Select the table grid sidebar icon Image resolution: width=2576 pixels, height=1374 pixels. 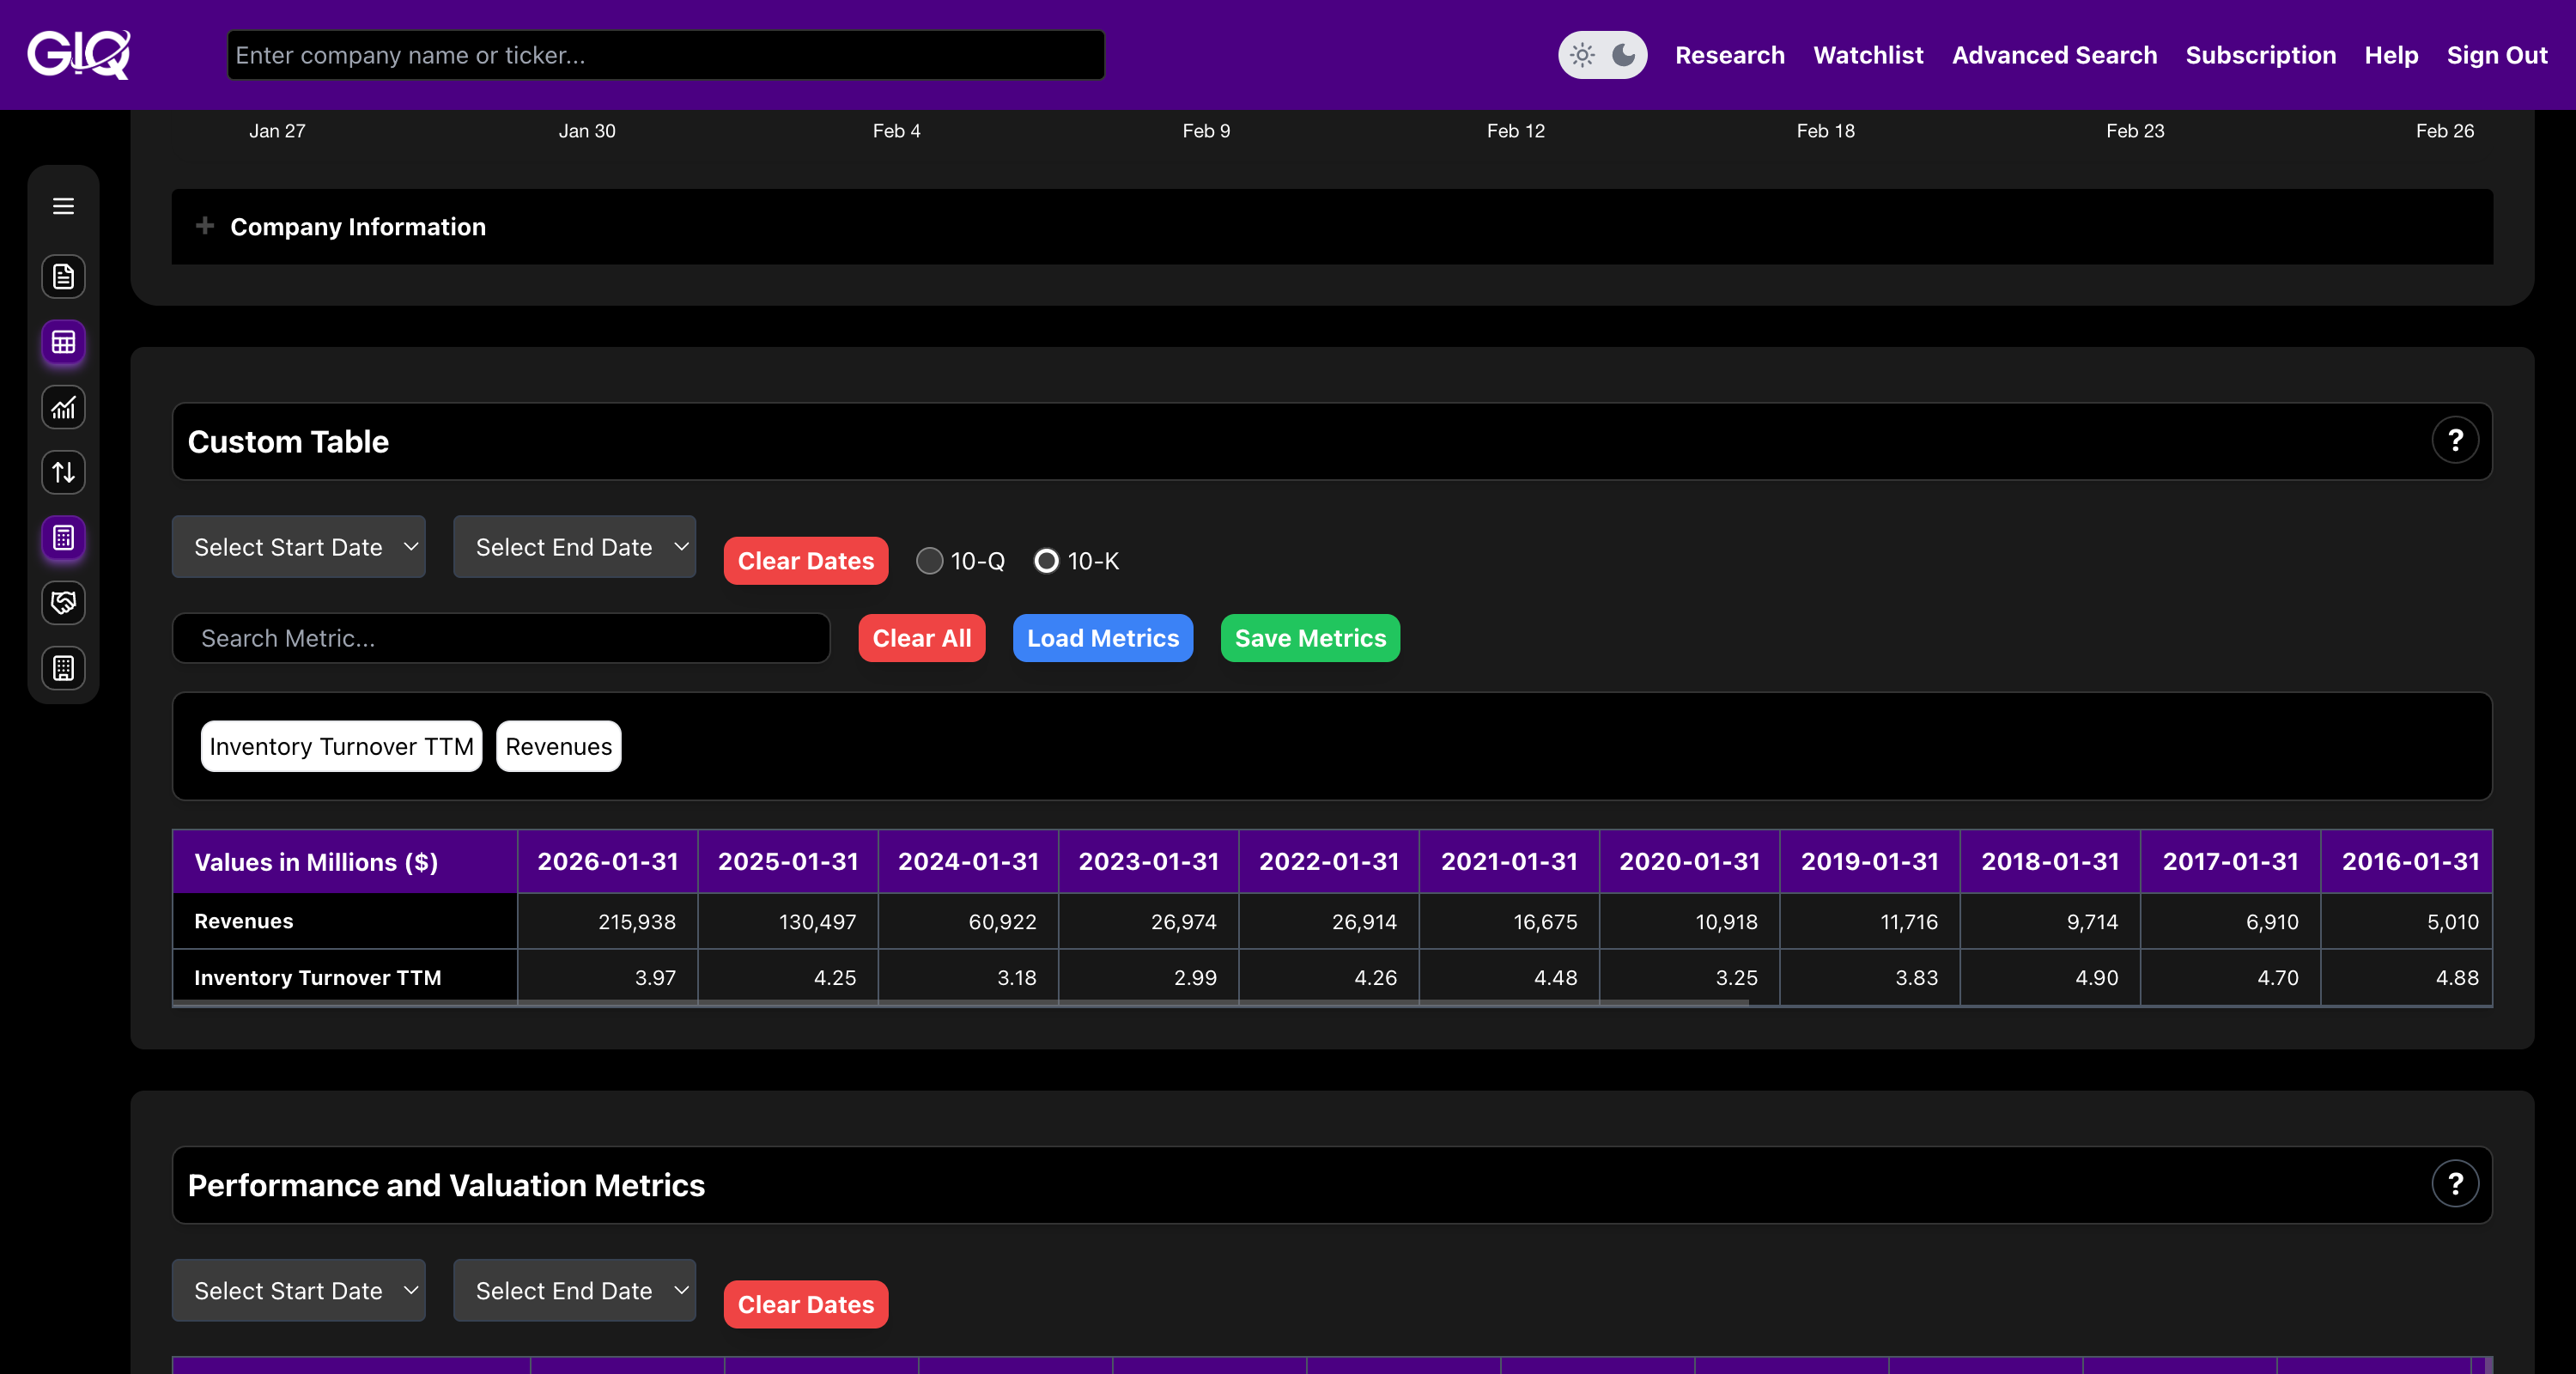point(63,342)
